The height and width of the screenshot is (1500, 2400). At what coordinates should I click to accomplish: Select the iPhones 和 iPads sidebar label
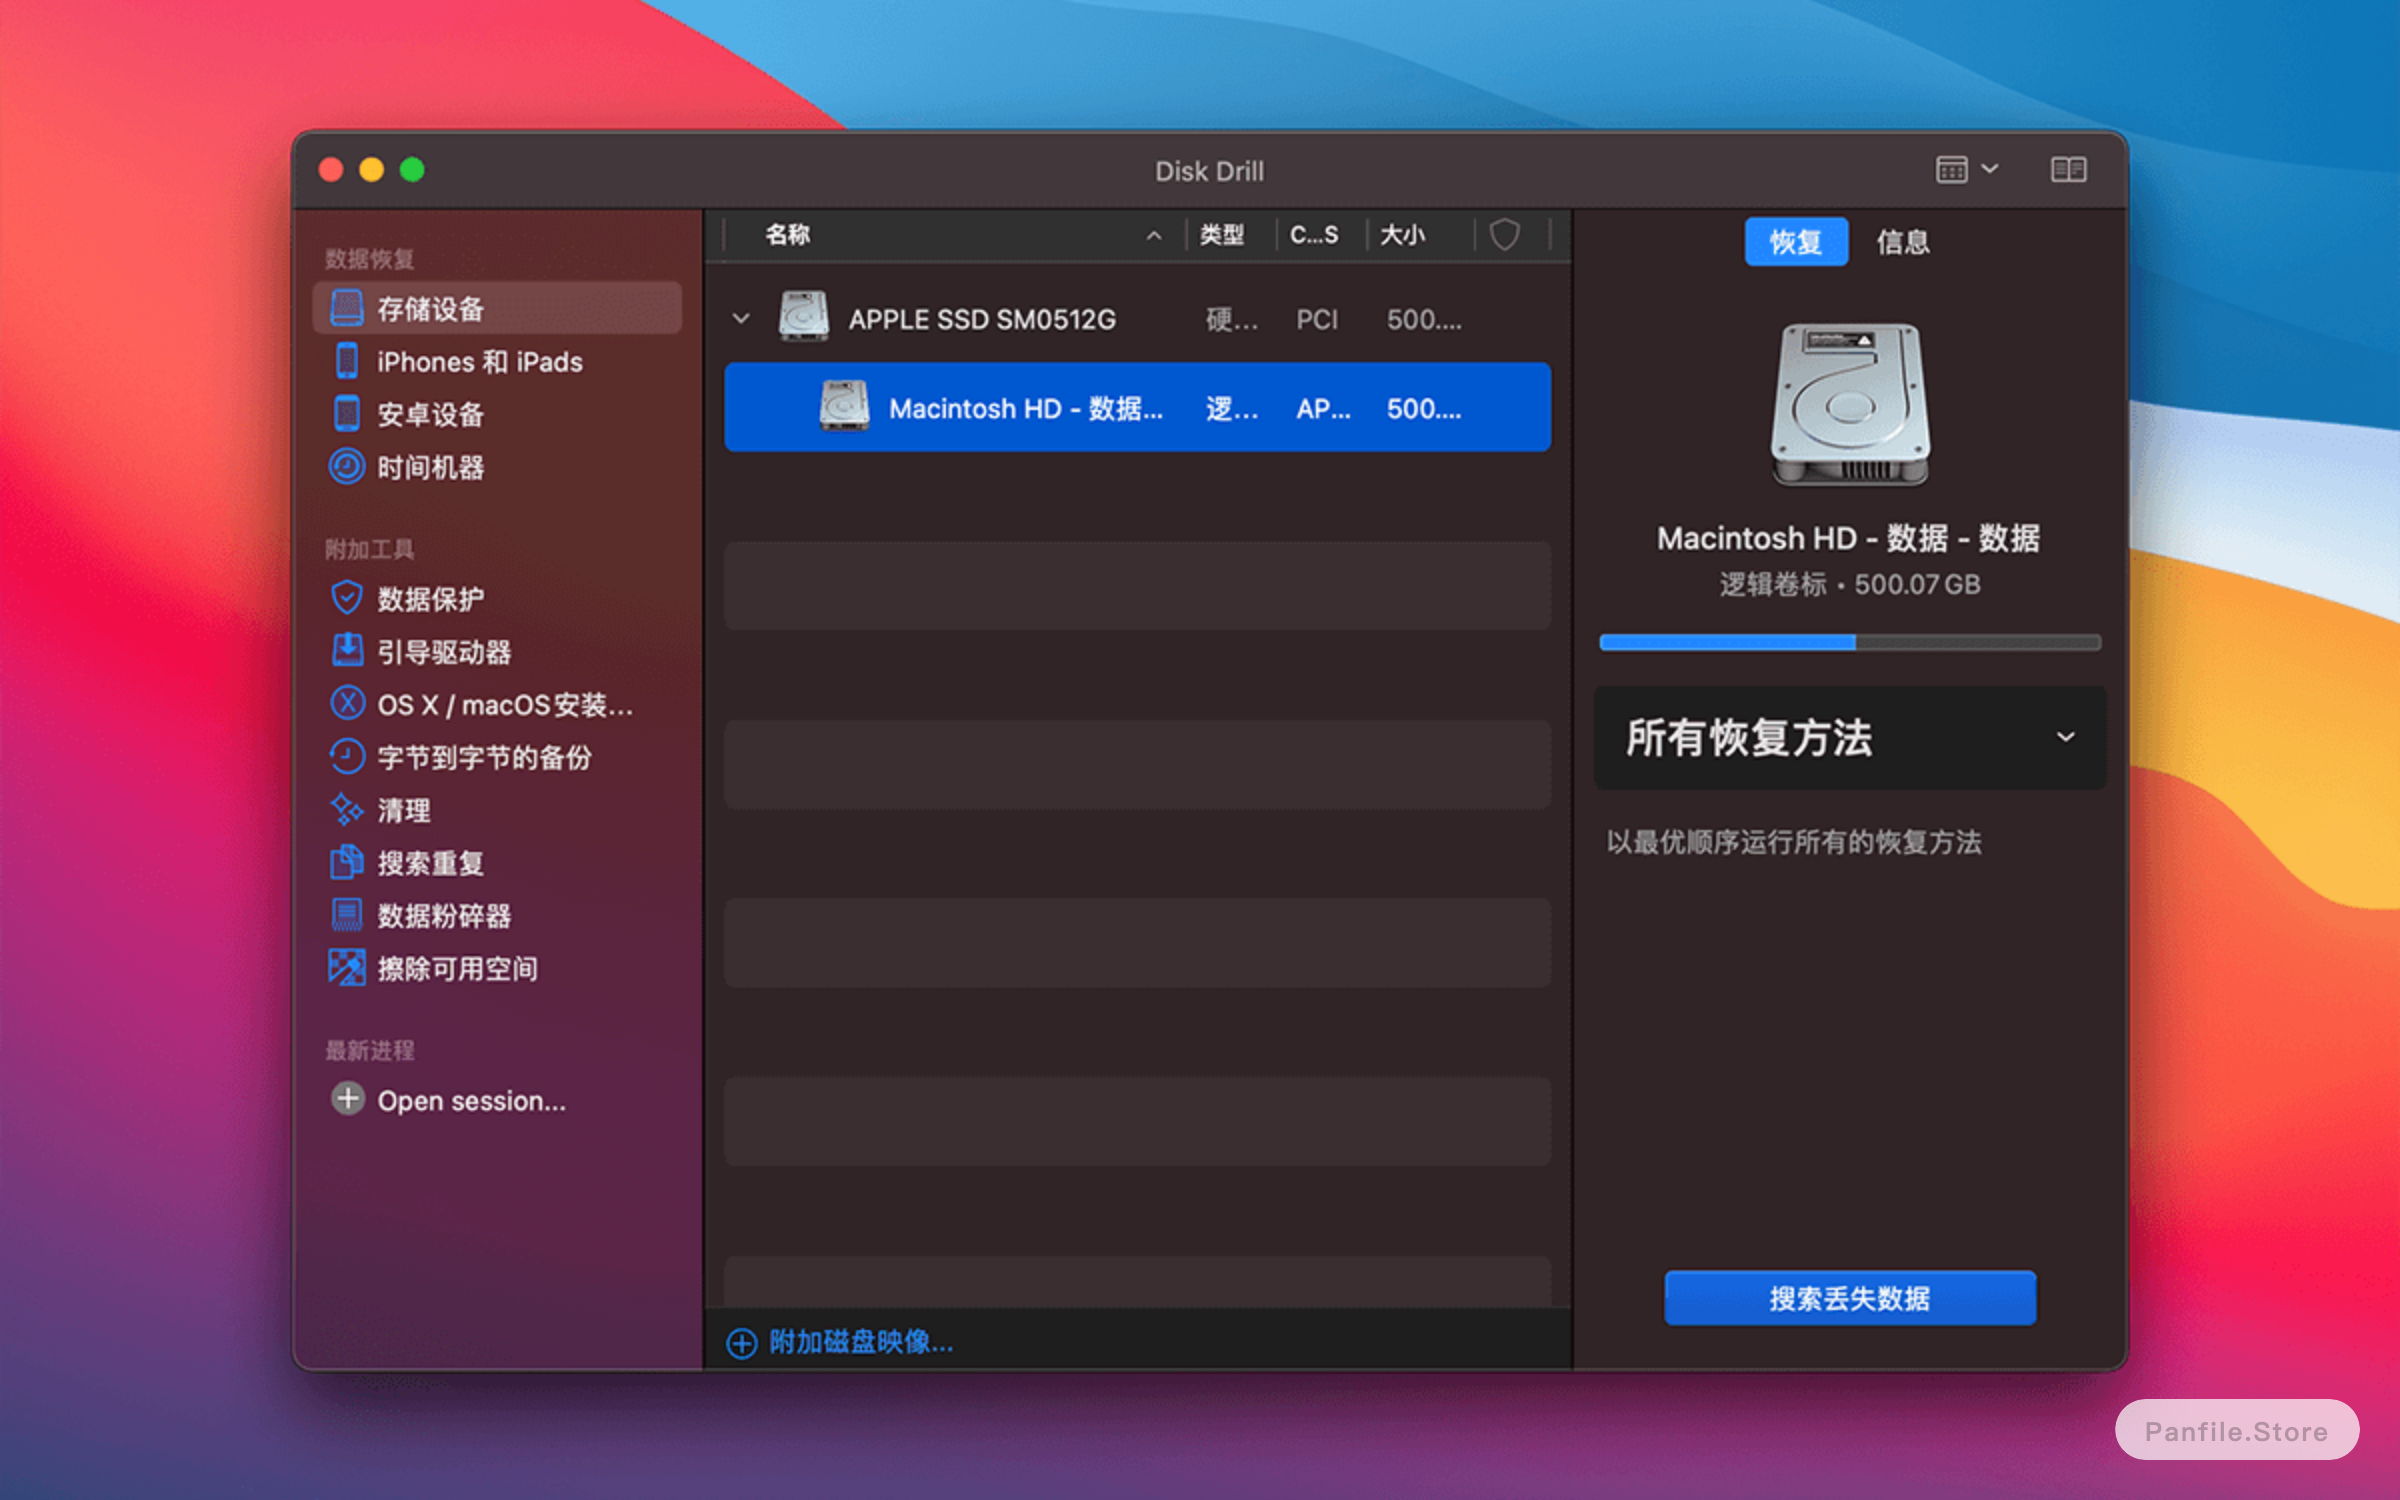click(480, 362)
